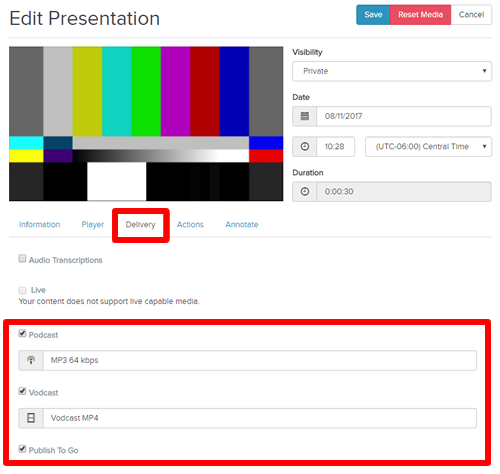Click the live capable media notice text

tap(109, 301)
